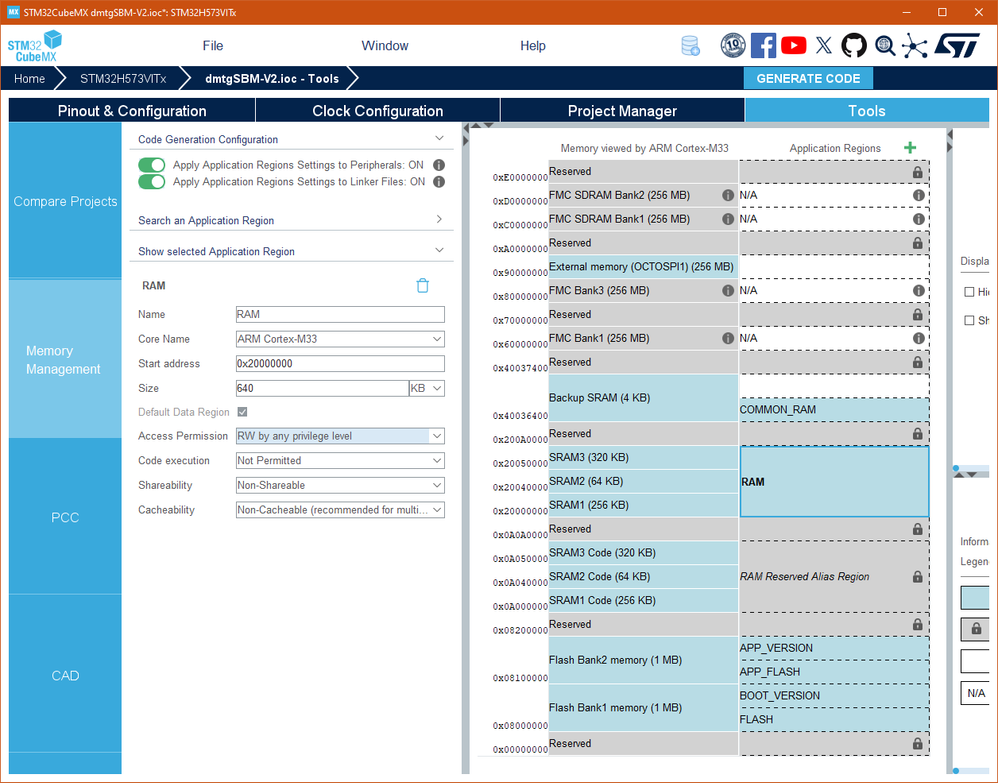This screenshot has height=783, width=998.
Task: Collapse Show selected Application Region section
Action: (x=439, y=251)
